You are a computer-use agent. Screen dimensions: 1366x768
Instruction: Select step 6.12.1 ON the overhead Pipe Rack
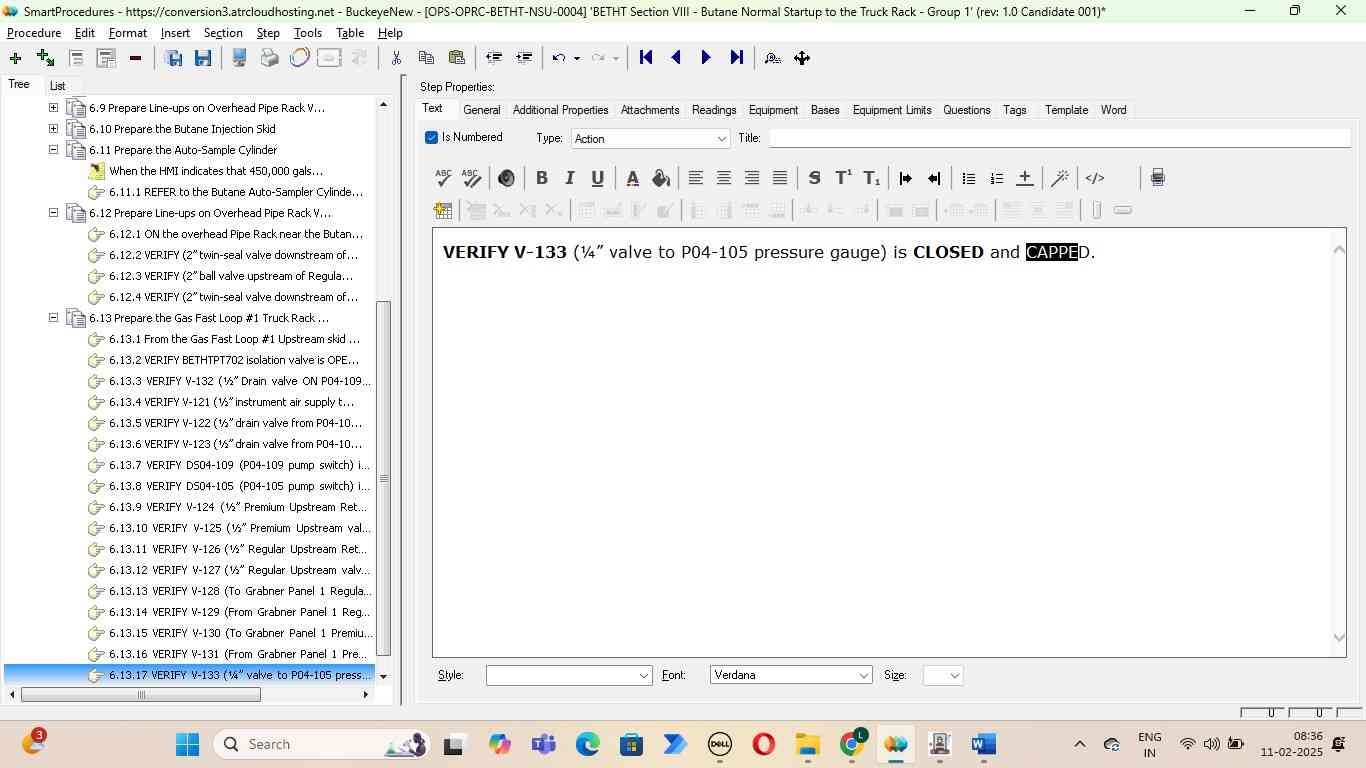coord(236,234)
